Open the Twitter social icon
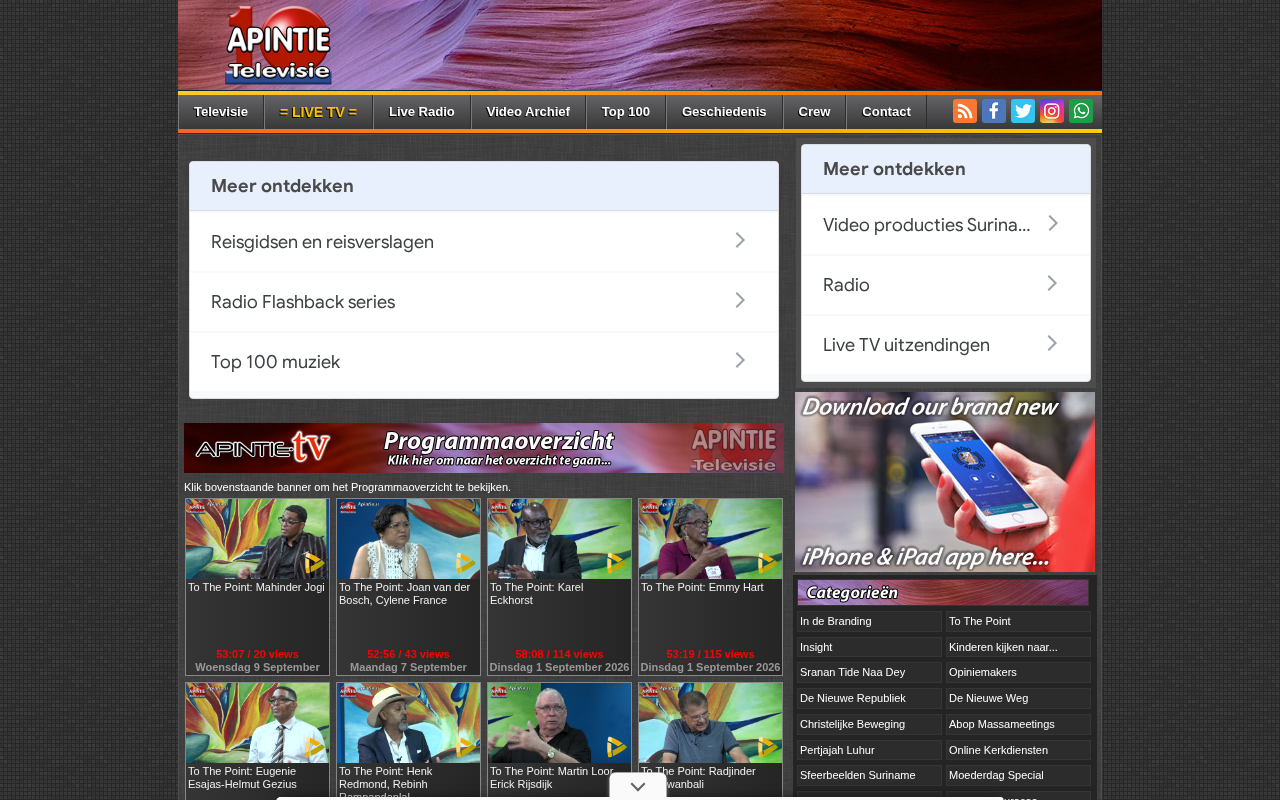 1023,111
